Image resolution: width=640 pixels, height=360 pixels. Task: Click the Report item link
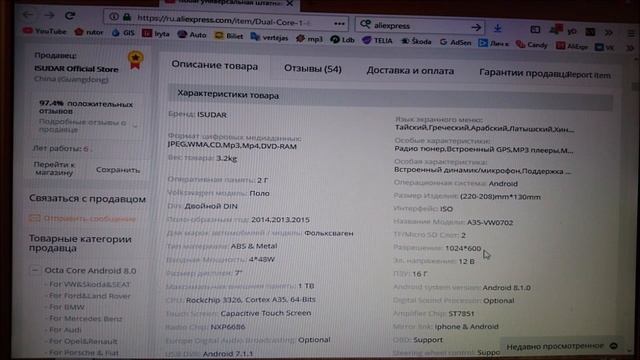coord(589,75)
